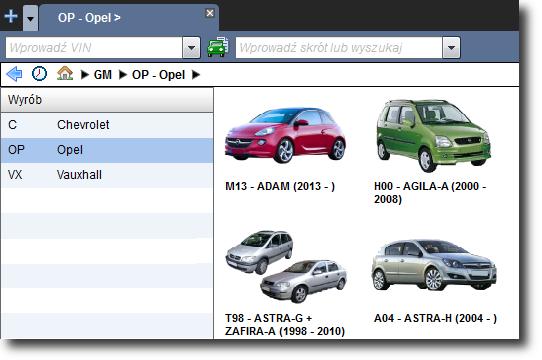
Task: Go back with the blue arrow icon
Action: coord(15,74)
